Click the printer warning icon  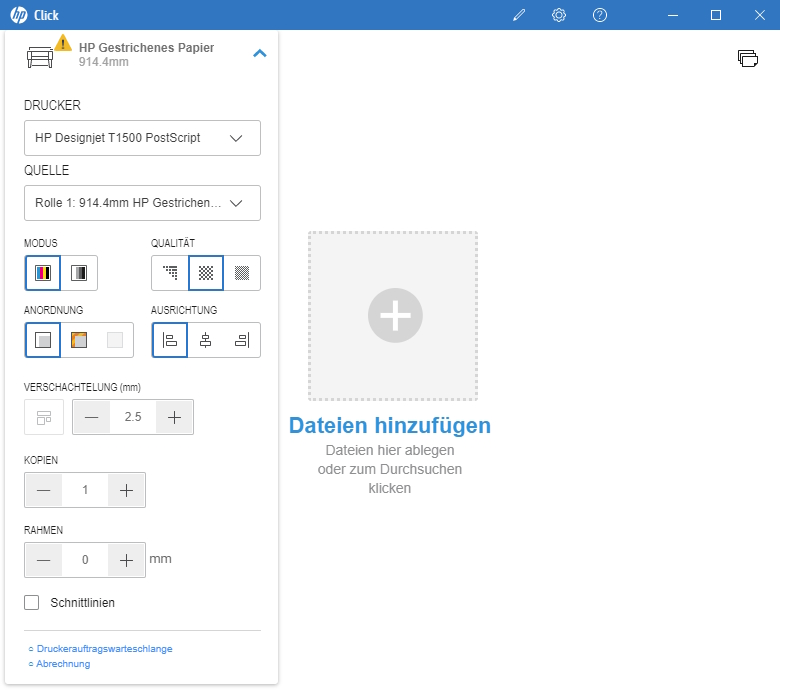click(x=63, y=43)
